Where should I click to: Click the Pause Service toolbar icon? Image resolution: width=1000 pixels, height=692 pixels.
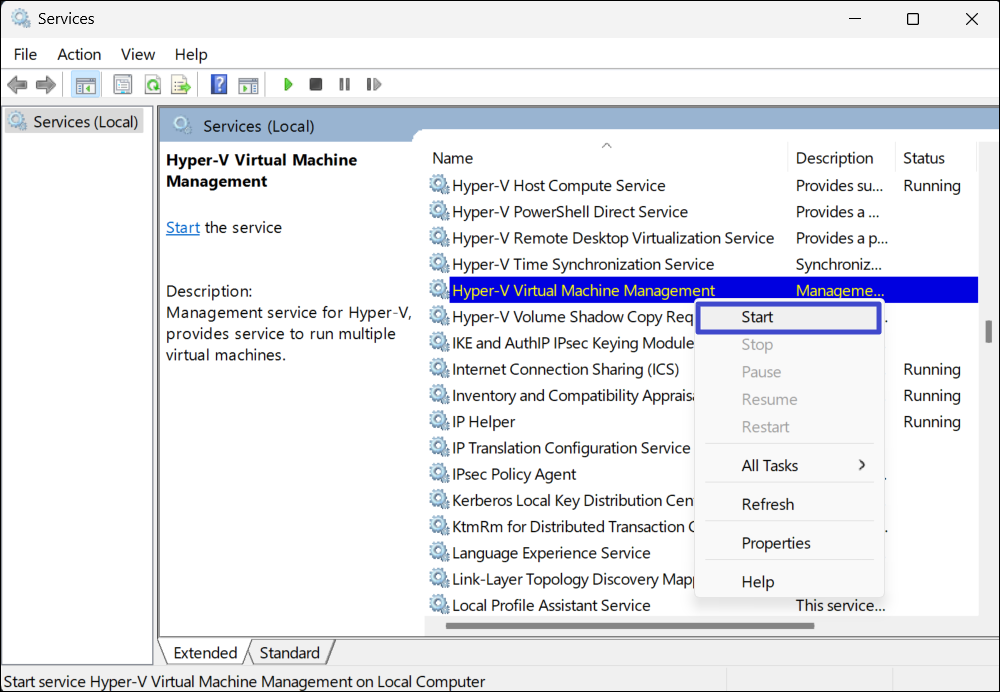point(344,85)
